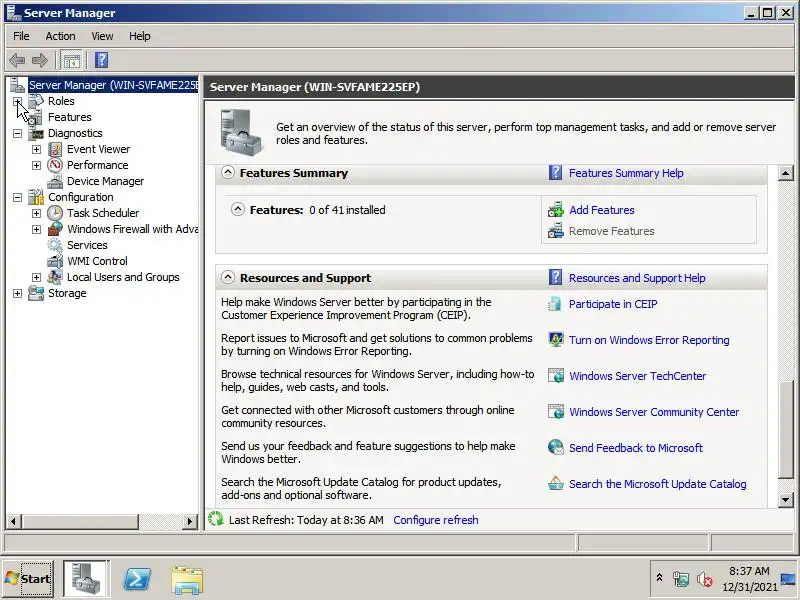The height and width of the screenshot is (600, 800).
Task: Open the Help menu
Action: (x=139, y=36)
